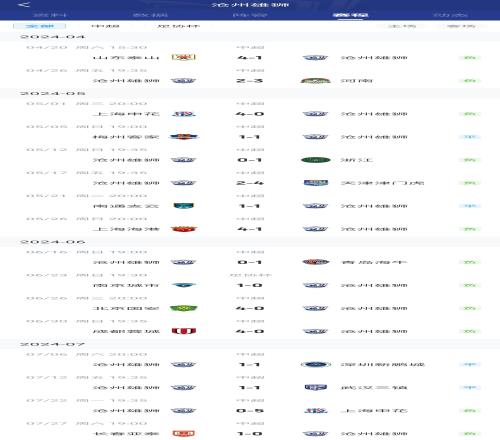
Task: Click the result badge of 成都蓉城 match
Action: 470,331
